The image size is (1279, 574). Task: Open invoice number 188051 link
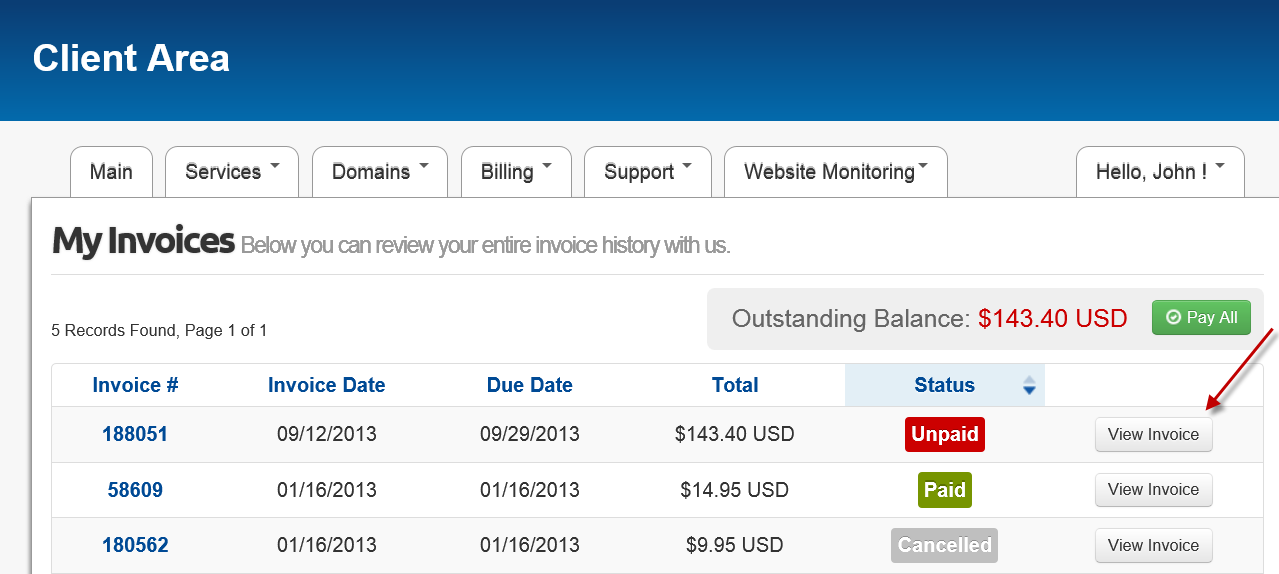pyautogui.click(x=135, y=435)
